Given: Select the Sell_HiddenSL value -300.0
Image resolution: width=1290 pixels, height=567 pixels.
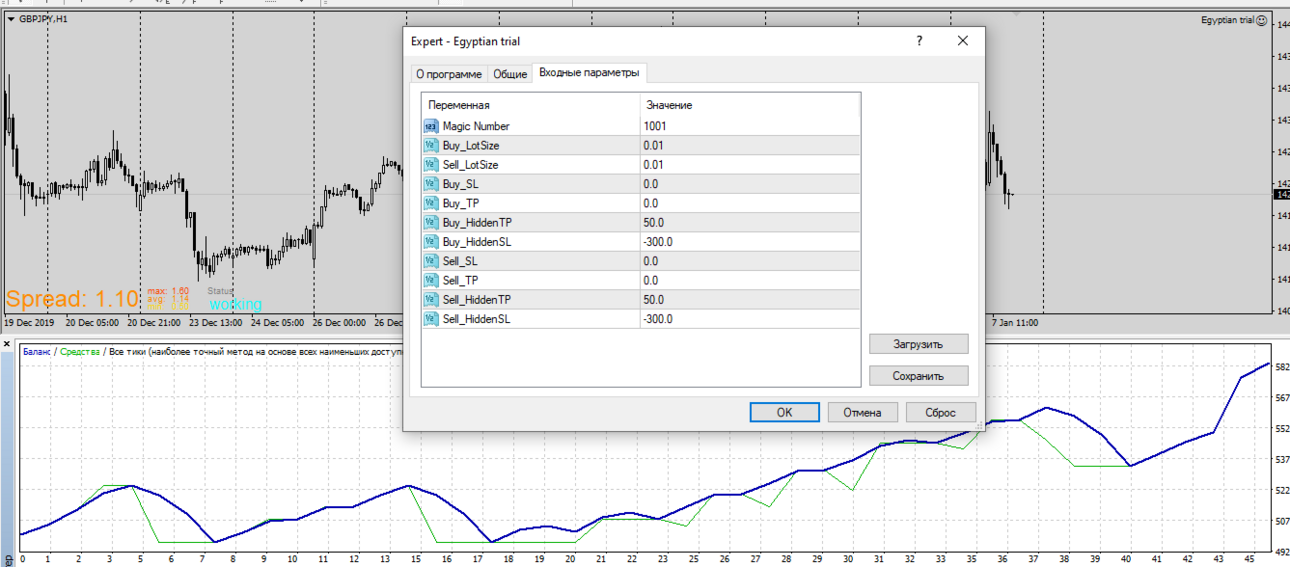Looking at the screenshot, I should click(x=658, y=319).
